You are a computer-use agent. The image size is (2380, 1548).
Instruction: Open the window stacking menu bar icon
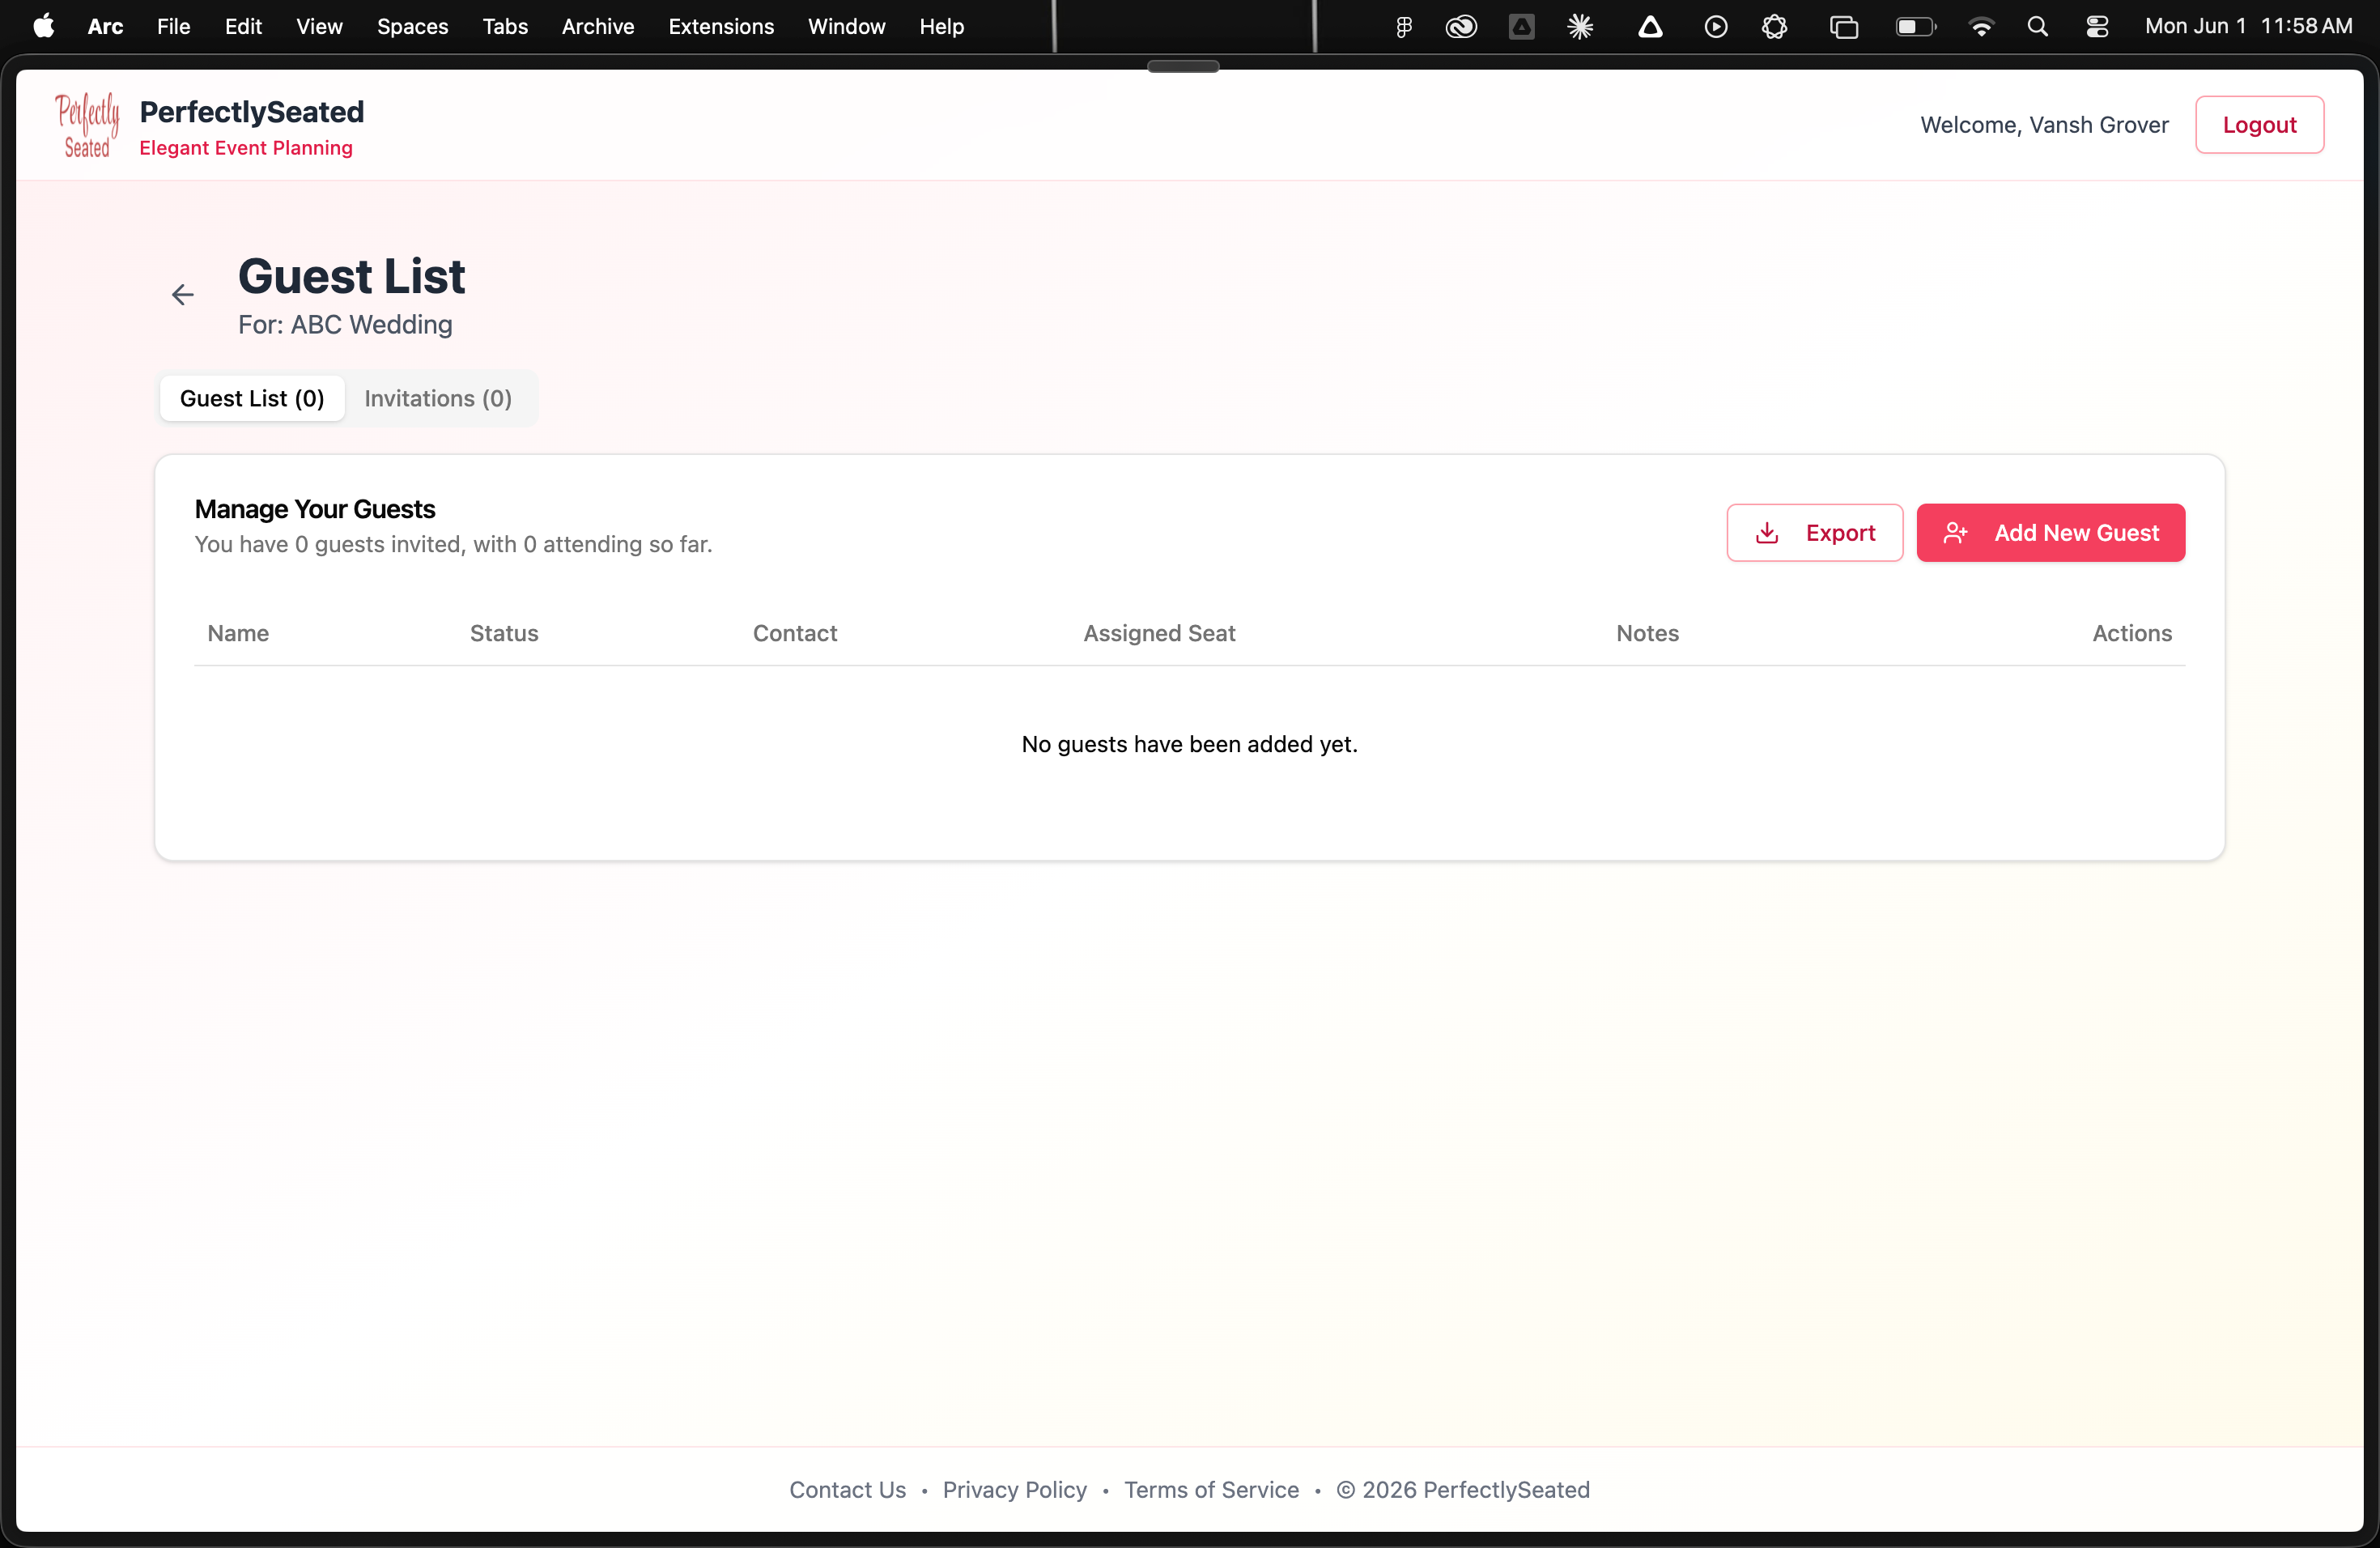tap(1844, 27)
